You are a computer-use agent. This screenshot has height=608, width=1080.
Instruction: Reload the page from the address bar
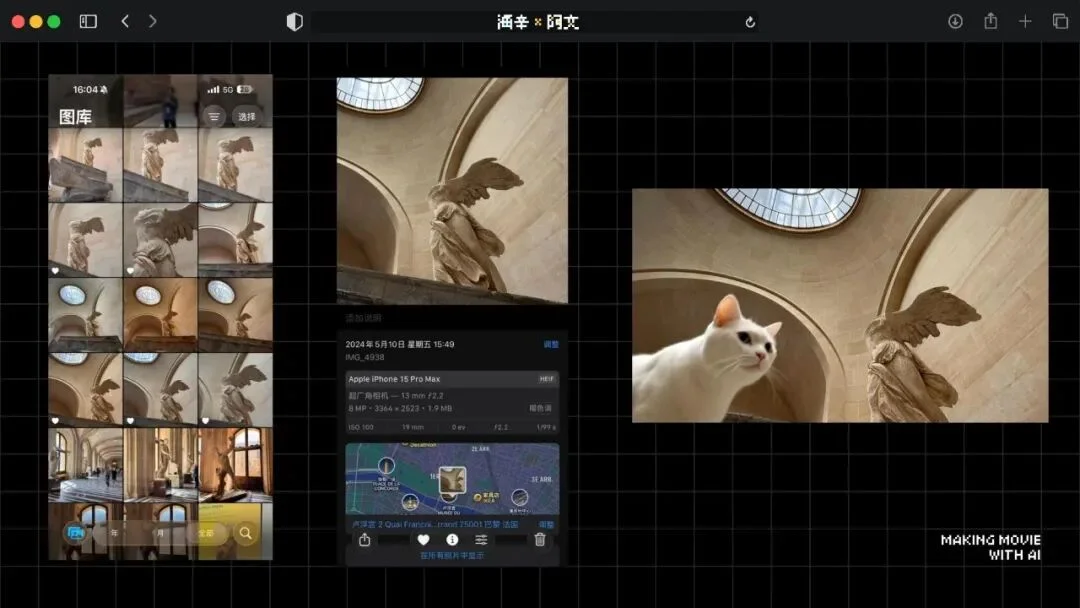[x=750, y=22]
